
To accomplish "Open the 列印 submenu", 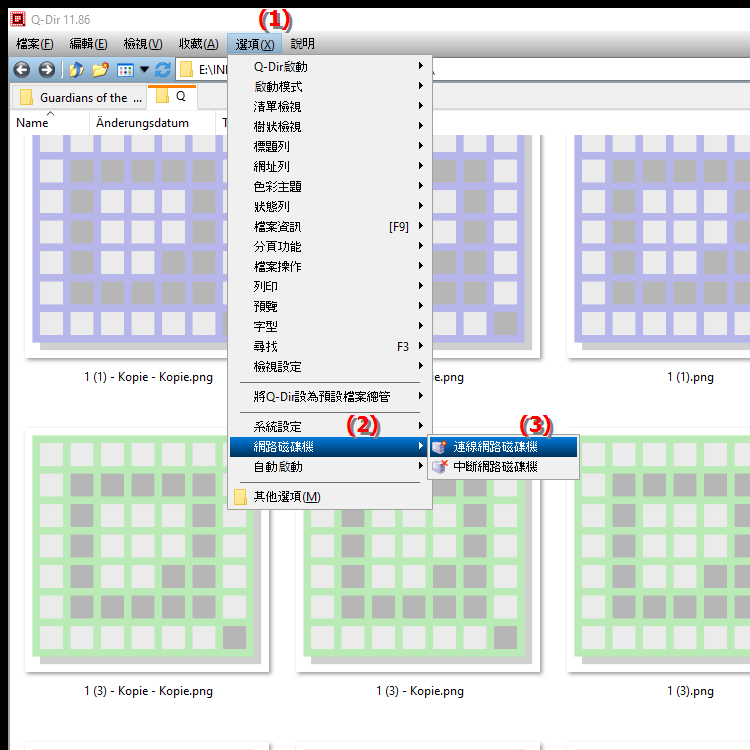I will tap(330, 287).
